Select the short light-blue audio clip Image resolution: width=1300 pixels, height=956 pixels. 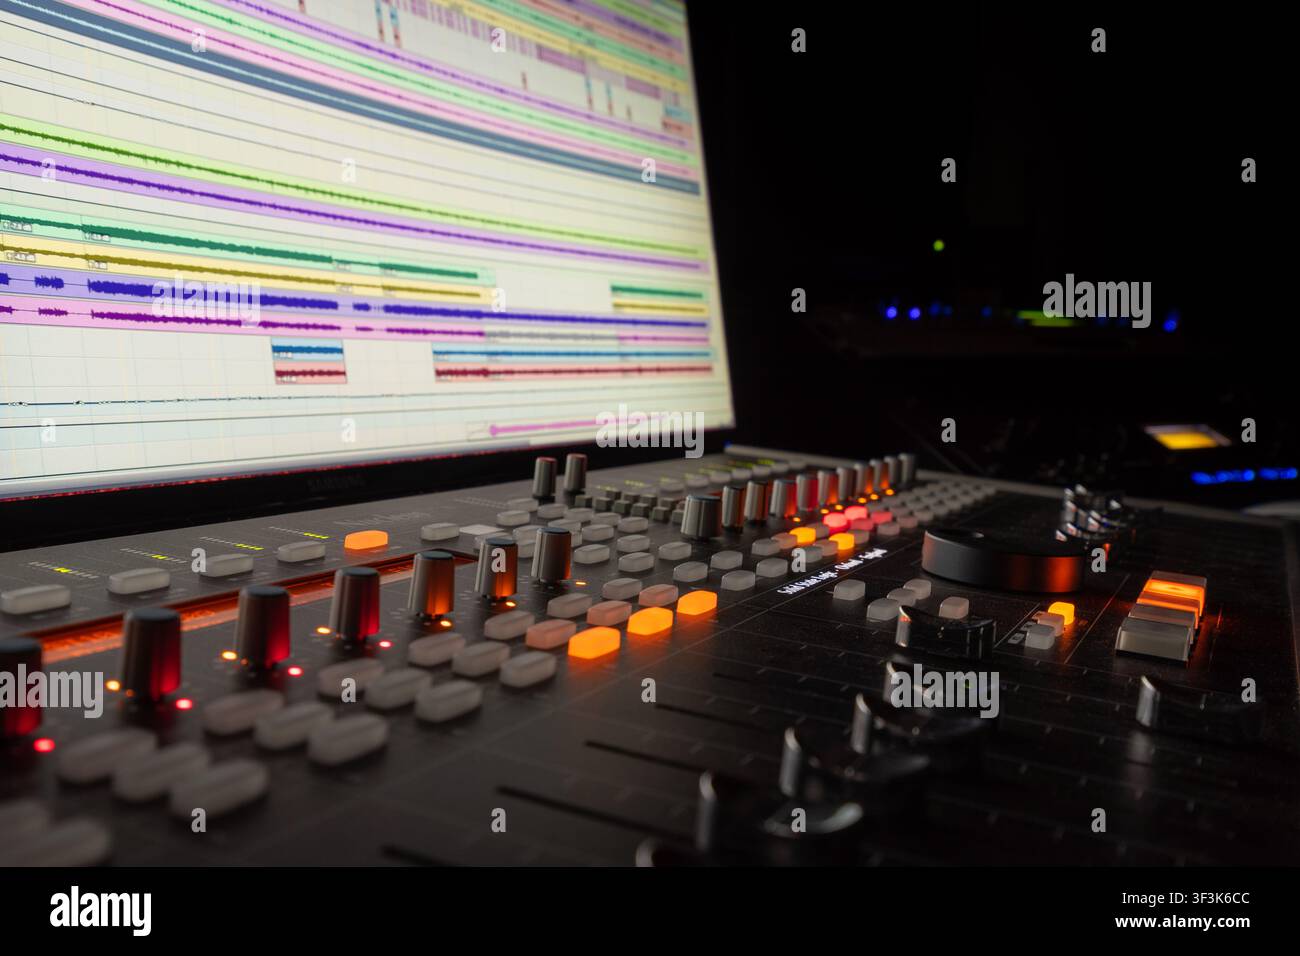(x=308, y=351)
